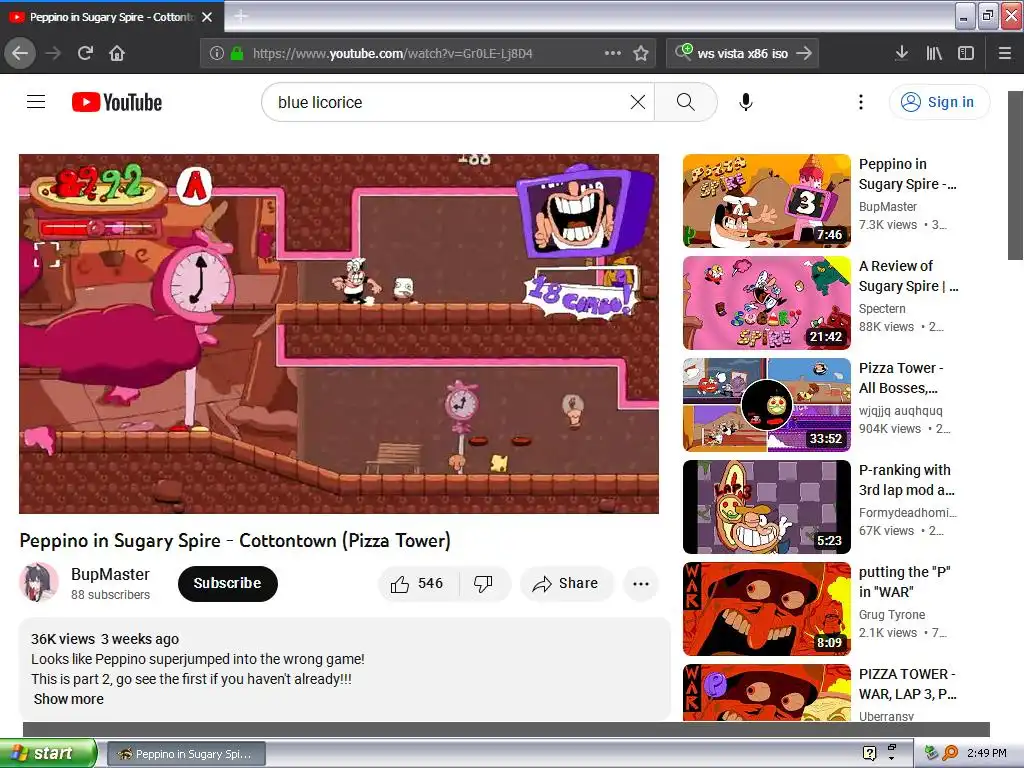Image resolution: width=1024 pixels, height=768 pixels.
Task: Subscribe to BupMaster
Action: click(227, 583)
